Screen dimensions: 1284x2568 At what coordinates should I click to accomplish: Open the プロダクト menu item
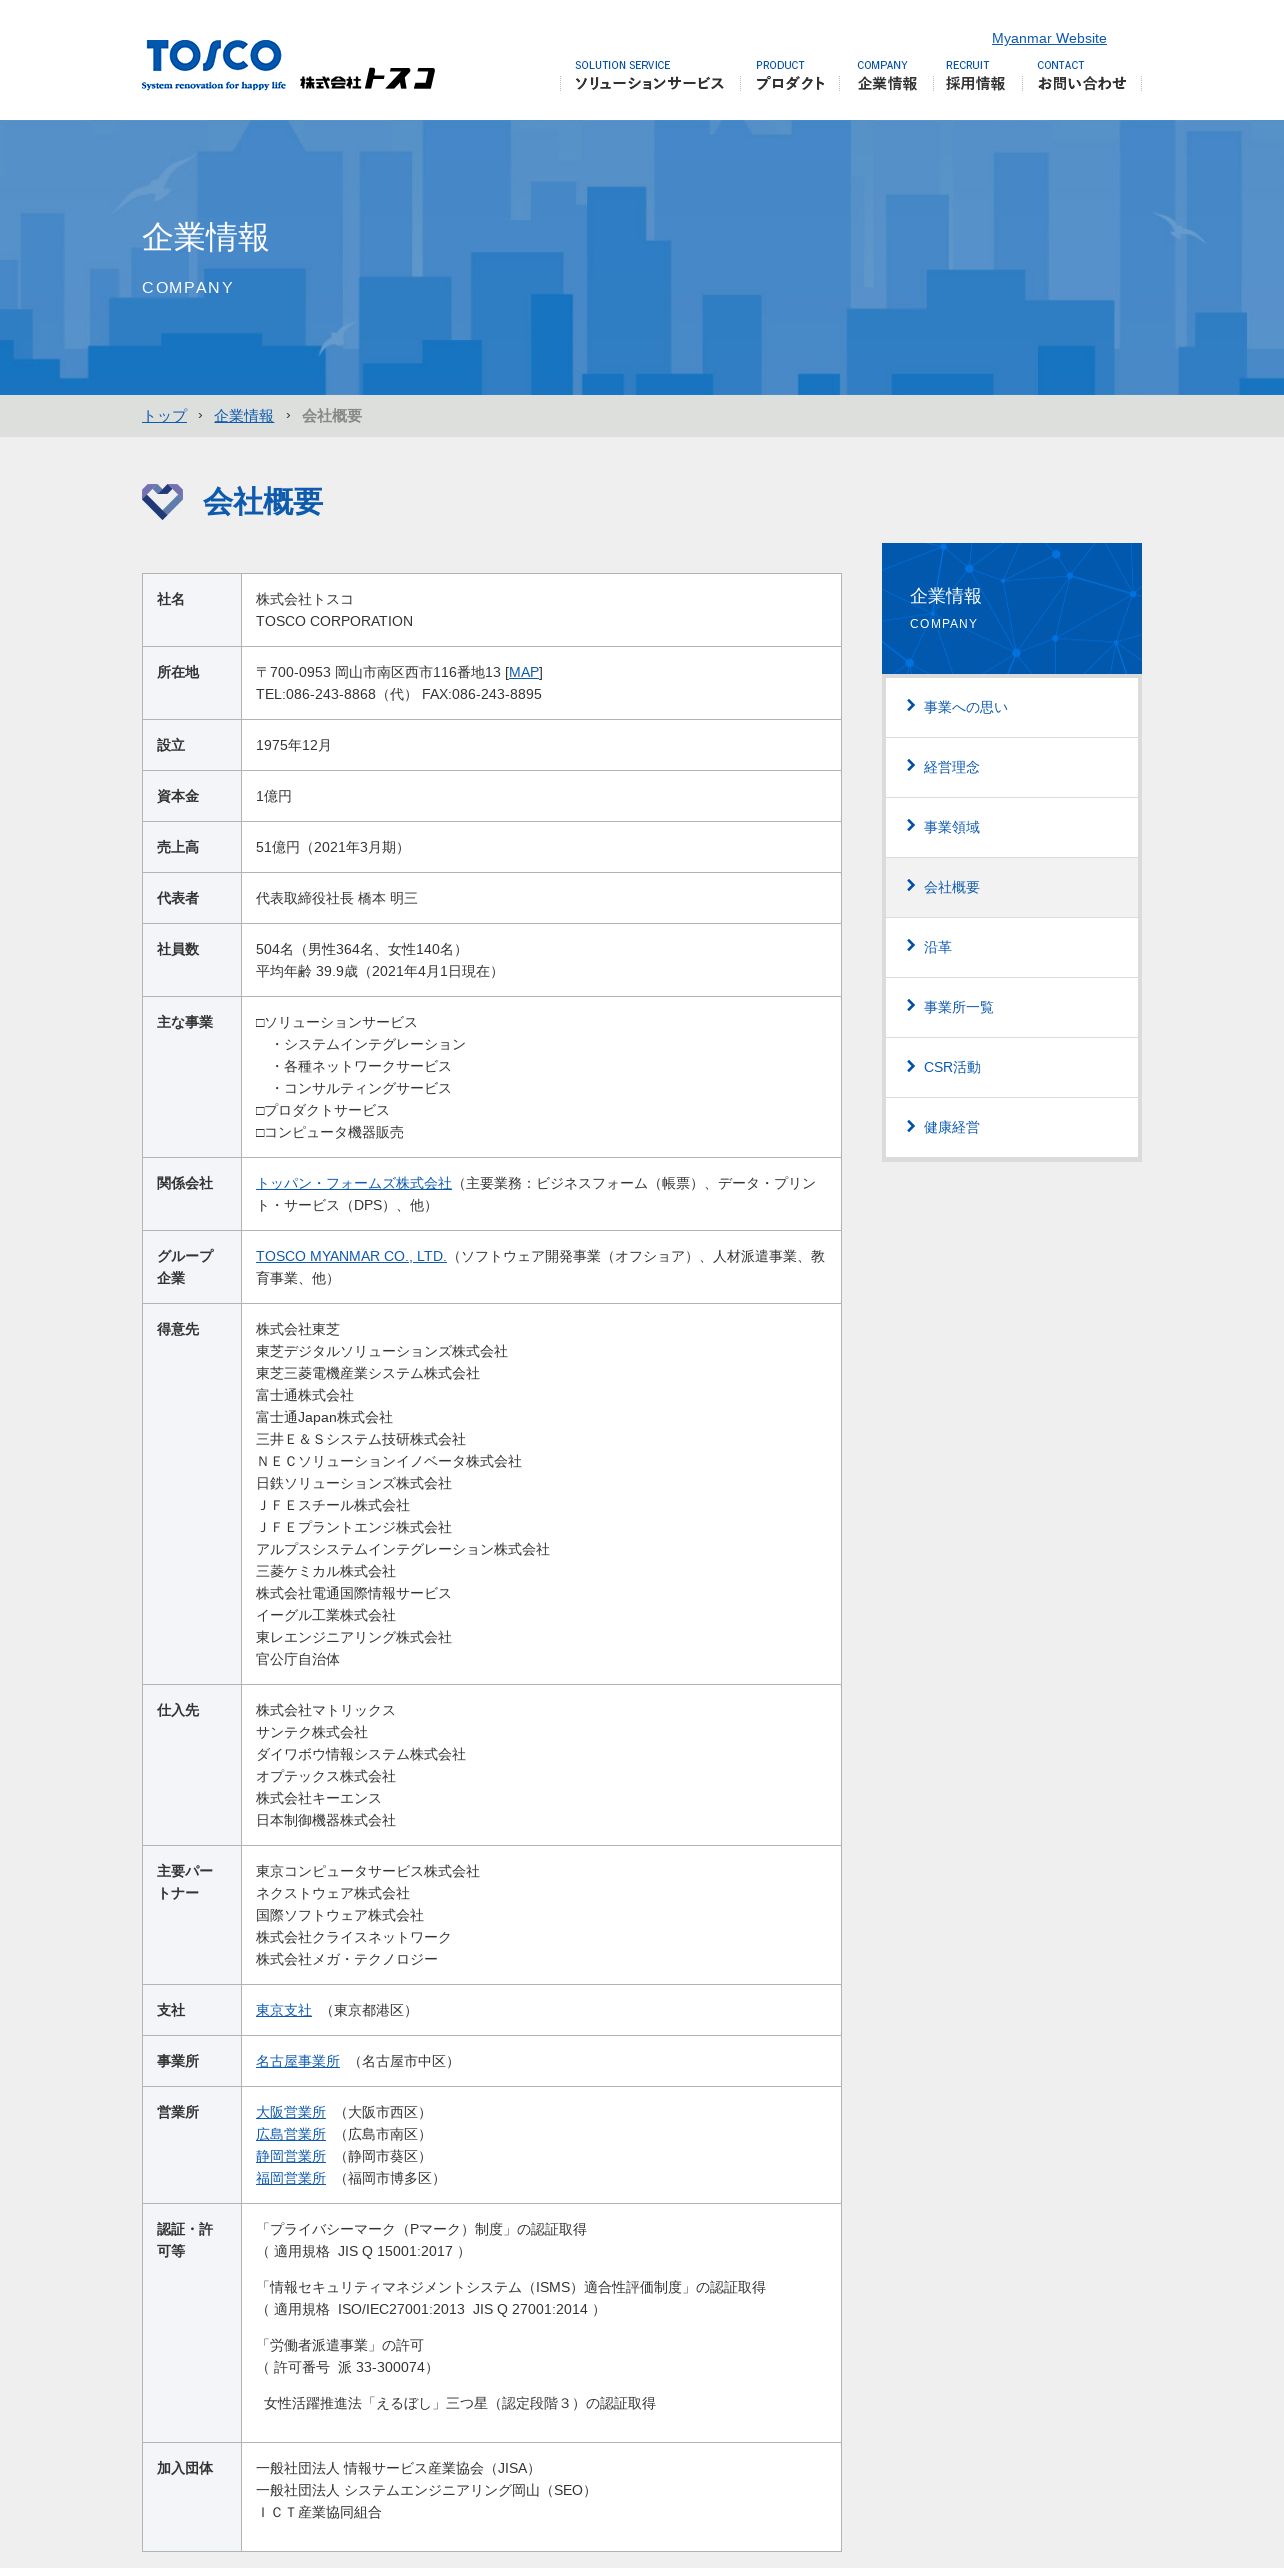click(790, 76)
